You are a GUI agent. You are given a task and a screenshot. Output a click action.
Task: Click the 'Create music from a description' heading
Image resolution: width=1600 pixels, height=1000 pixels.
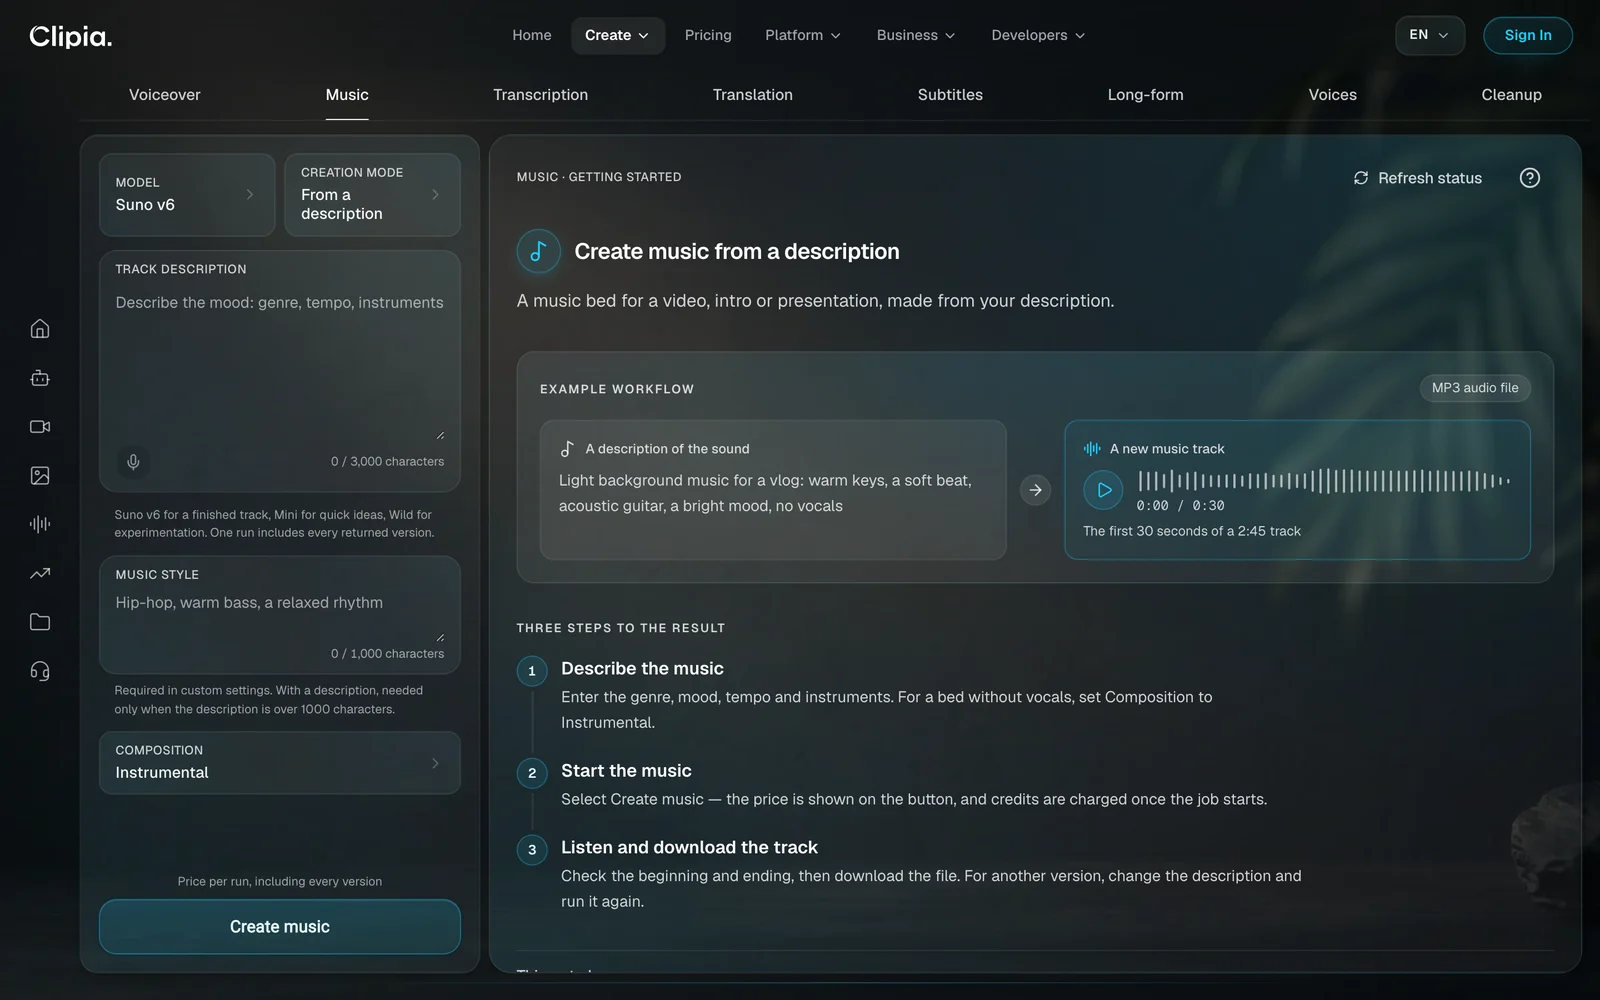(x=737, y=251)
